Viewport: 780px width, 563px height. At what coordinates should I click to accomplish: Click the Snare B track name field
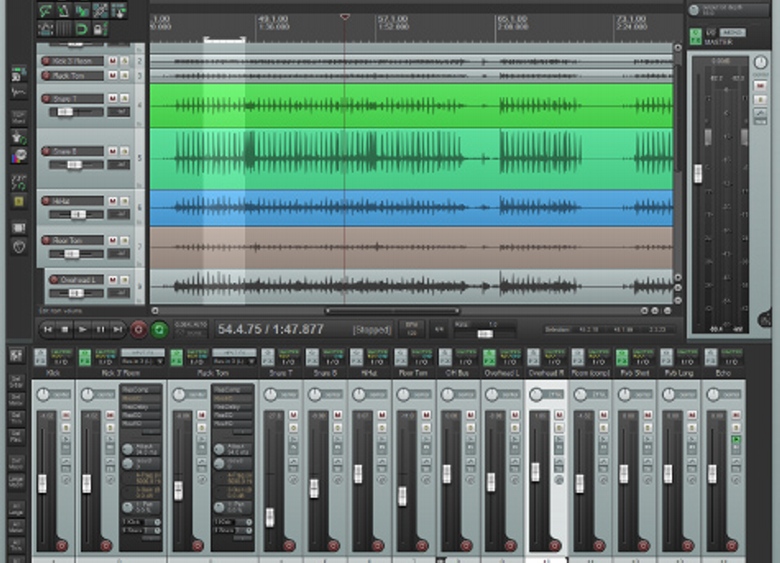click(78, 152)
